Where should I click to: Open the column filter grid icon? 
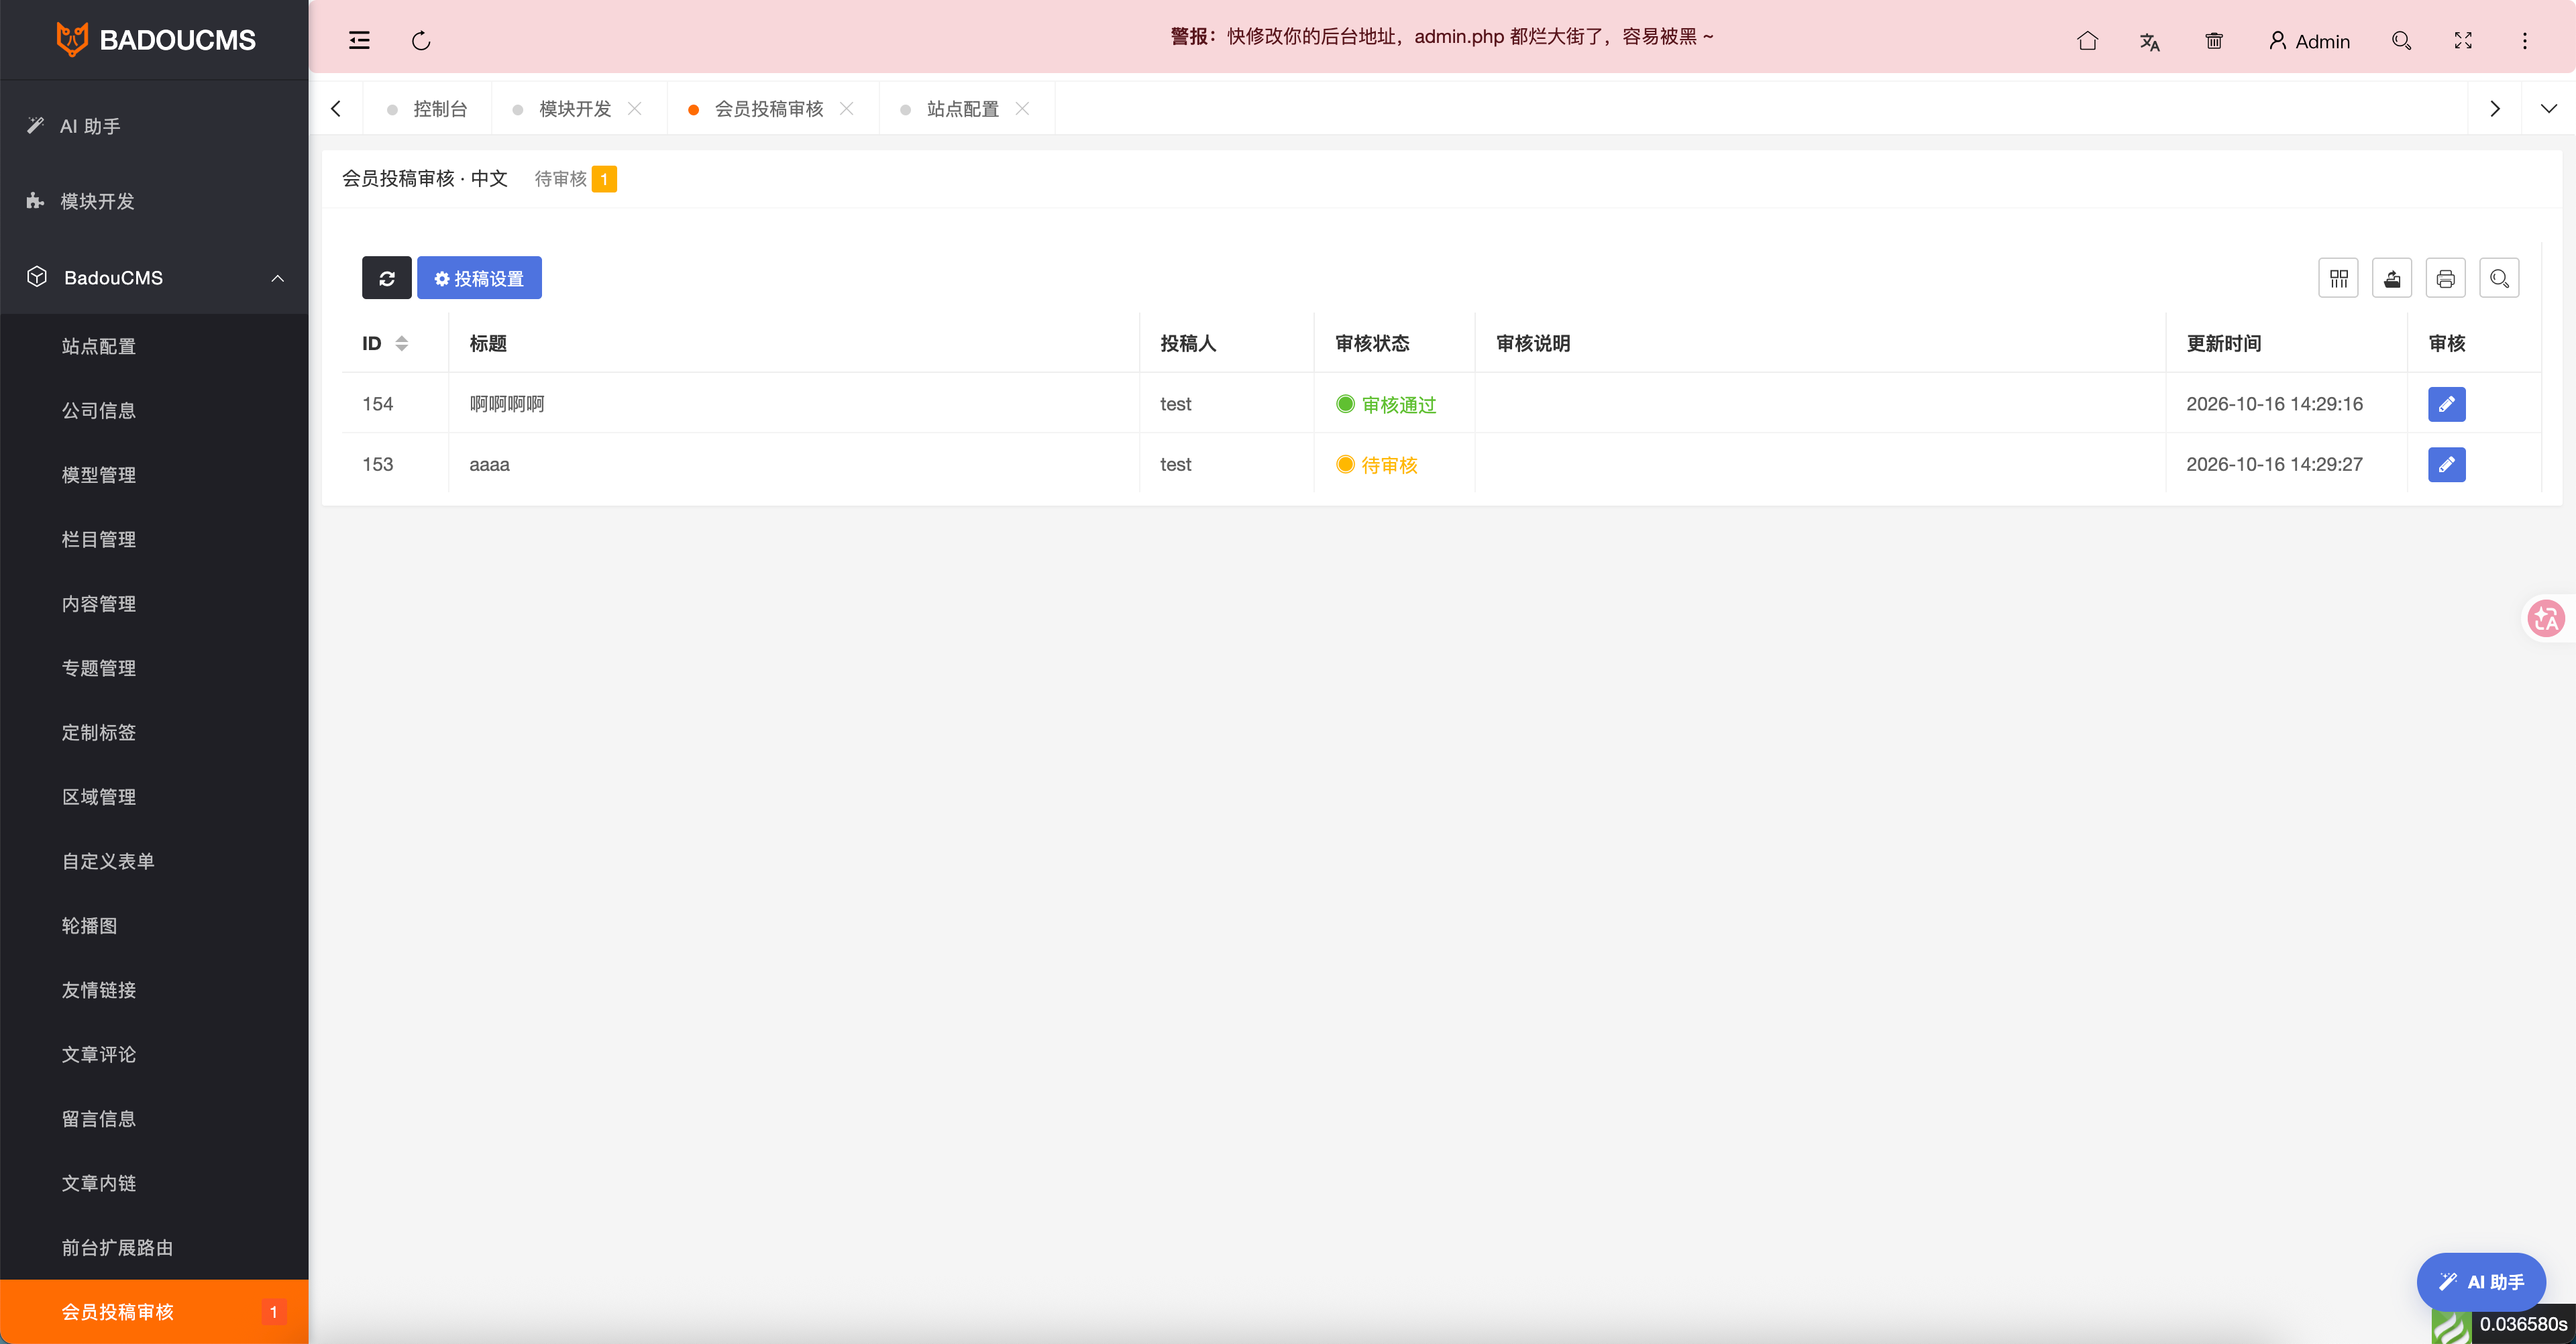(2338, 278)
